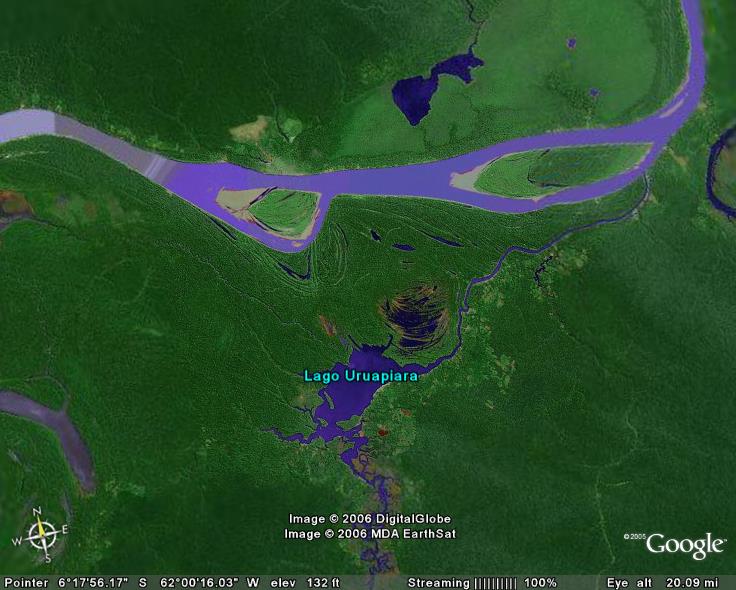The height and width of the screenshot is (590, 736).
Task: Click the dark blue lake north of river
Action: pos(427,89)
